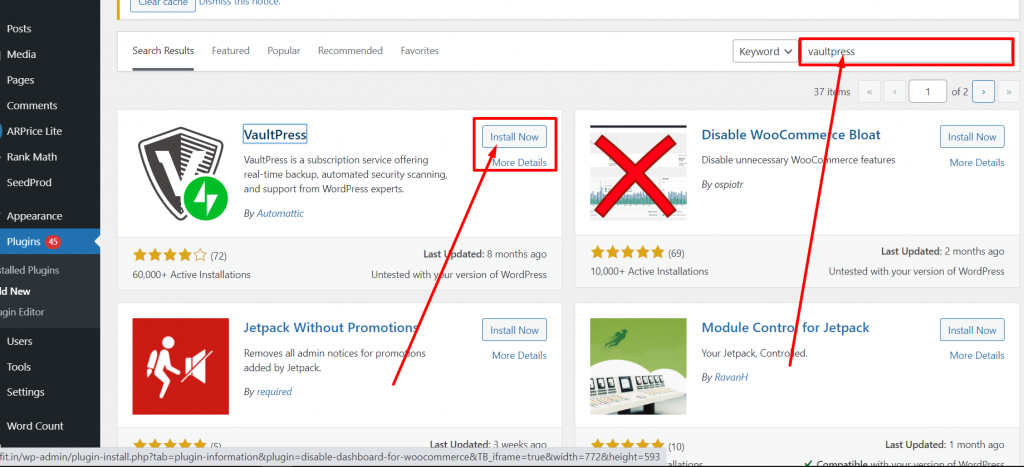Switch to Popular tab

pyautogui.click(x=284, y=50)
